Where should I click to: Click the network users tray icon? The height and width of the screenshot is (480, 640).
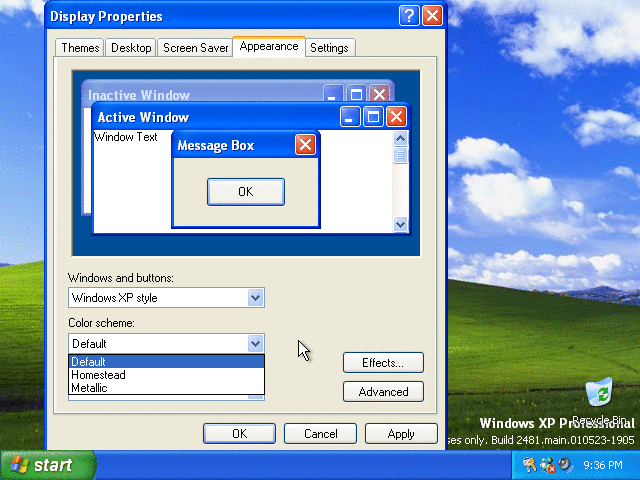[x=548, y=464]
